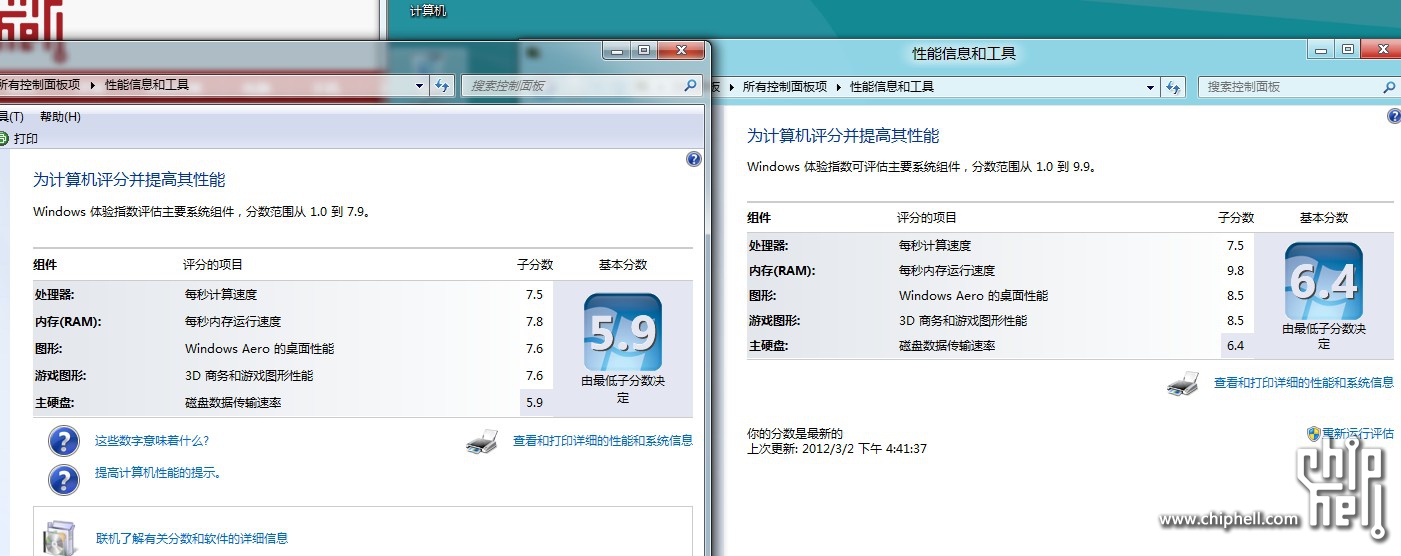Click 性能信息和工具 breadcrumb in the right window
1401x556 pixels.
click(x=892, y=87)
